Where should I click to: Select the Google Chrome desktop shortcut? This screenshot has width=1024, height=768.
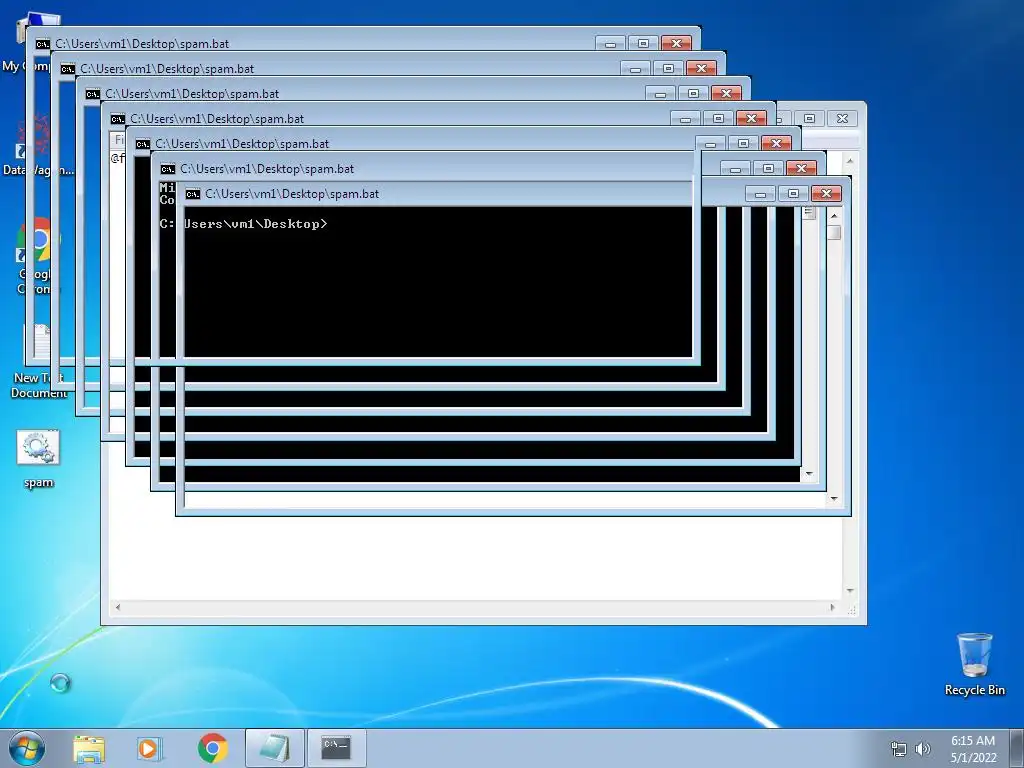point(37,256)
